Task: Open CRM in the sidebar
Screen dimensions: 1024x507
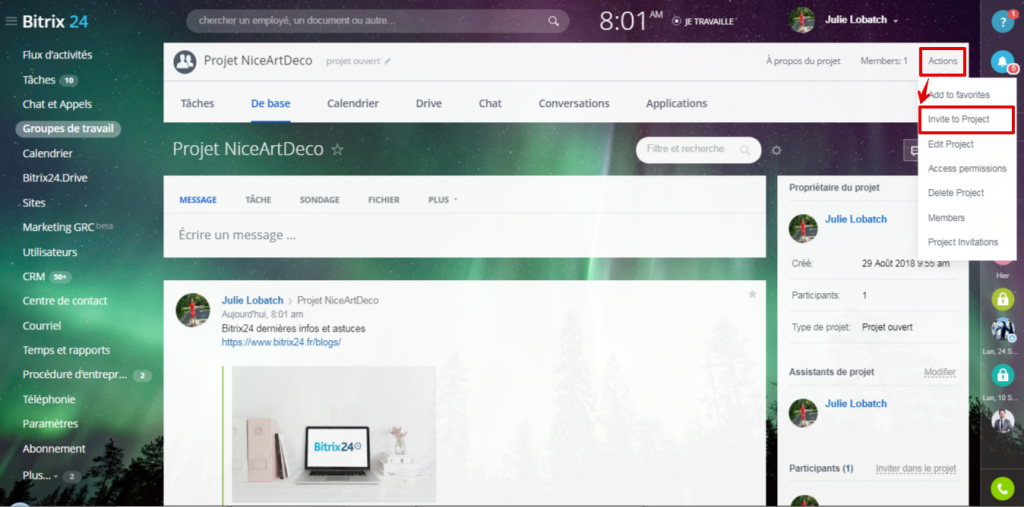Action: pos(33,276)
